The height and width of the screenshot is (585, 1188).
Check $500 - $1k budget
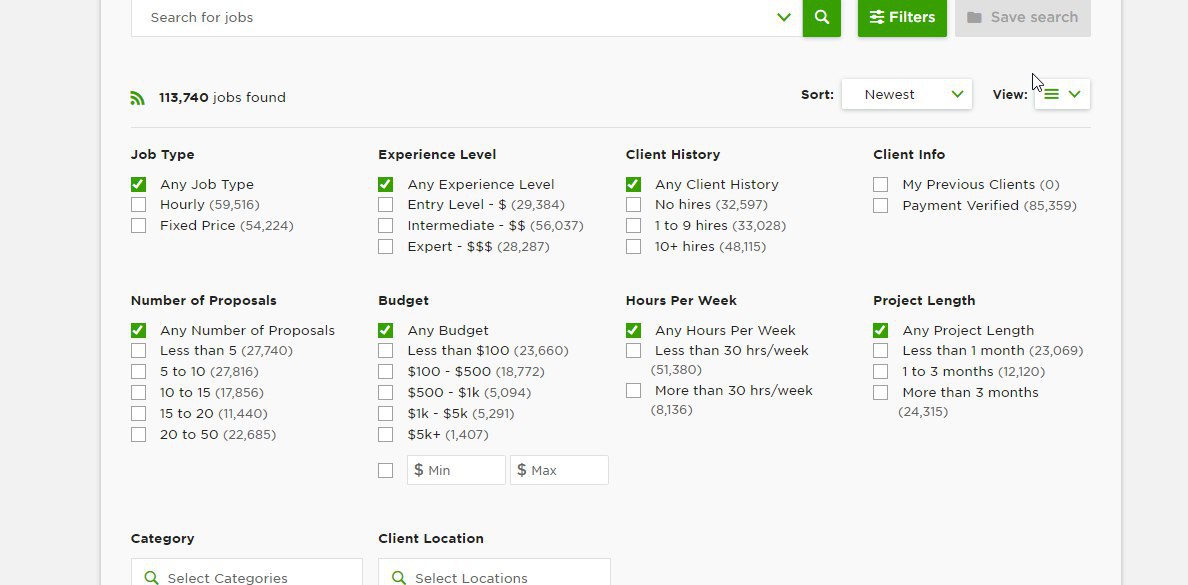[x=386, y=393]
